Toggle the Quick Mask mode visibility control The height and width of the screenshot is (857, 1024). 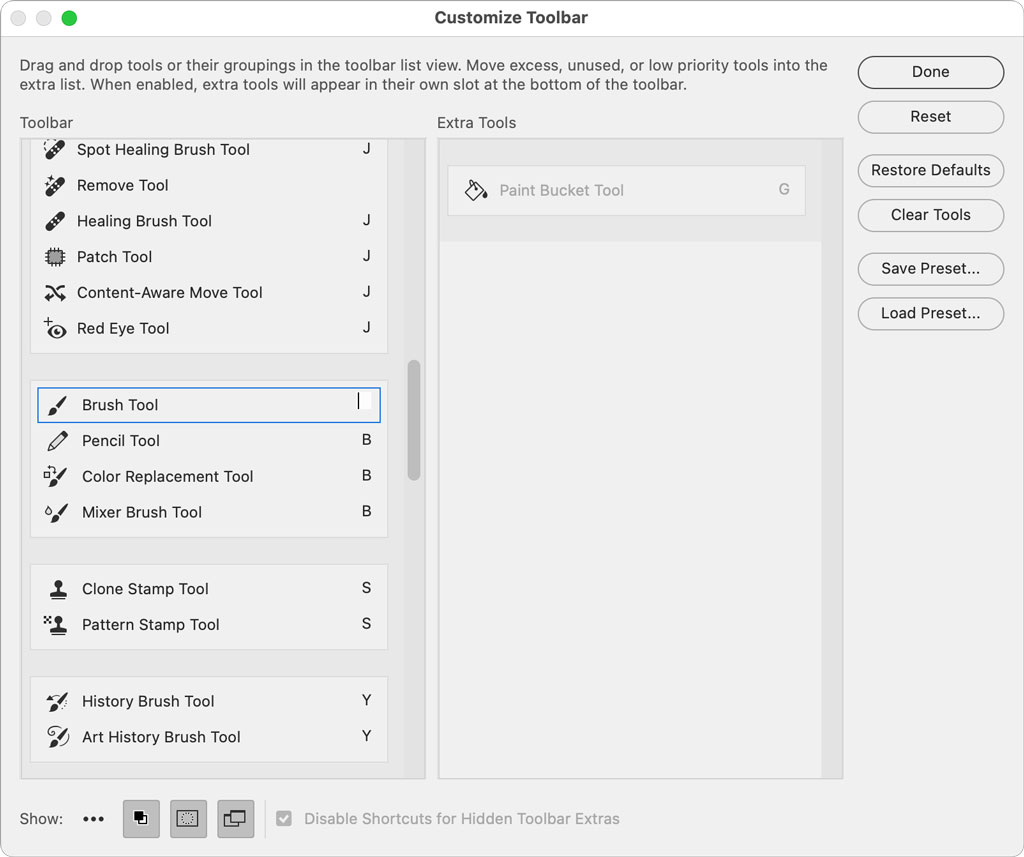(x=188, y=818)
